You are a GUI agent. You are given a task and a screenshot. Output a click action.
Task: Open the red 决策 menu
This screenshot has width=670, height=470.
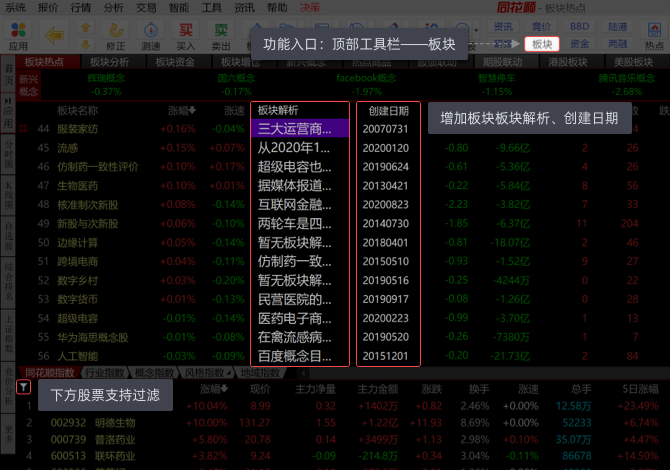(310, 8)
